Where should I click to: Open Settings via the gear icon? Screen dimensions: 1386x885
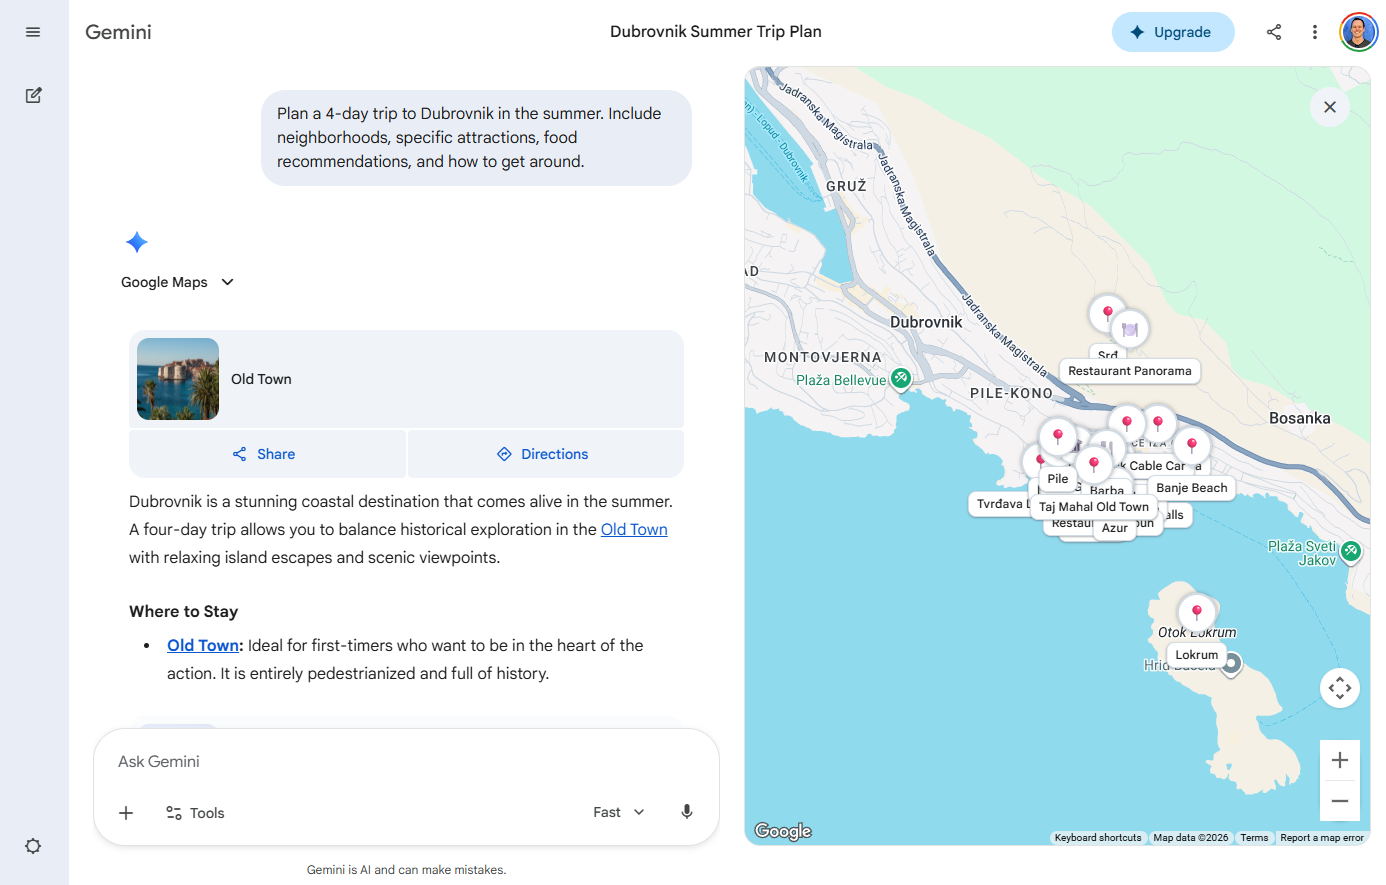click(x=33, y=845)
